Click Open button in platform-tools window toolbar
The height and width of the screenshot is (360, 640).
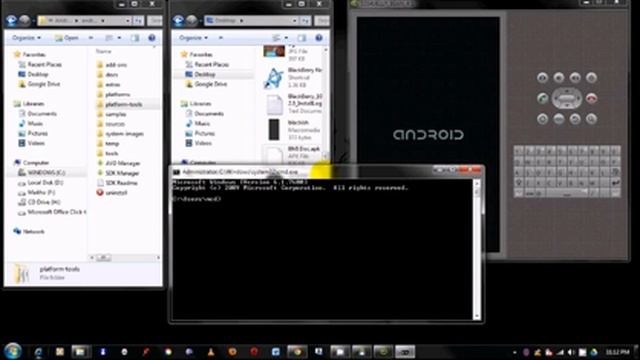(67, 38)
